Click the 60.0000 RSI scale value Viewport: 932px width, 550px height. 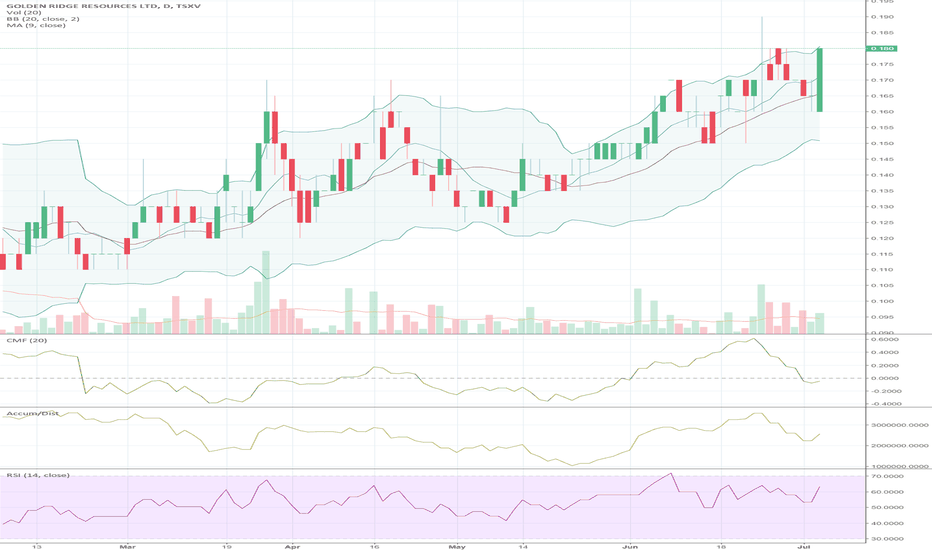pyautogui.click(x=887, y=492)
